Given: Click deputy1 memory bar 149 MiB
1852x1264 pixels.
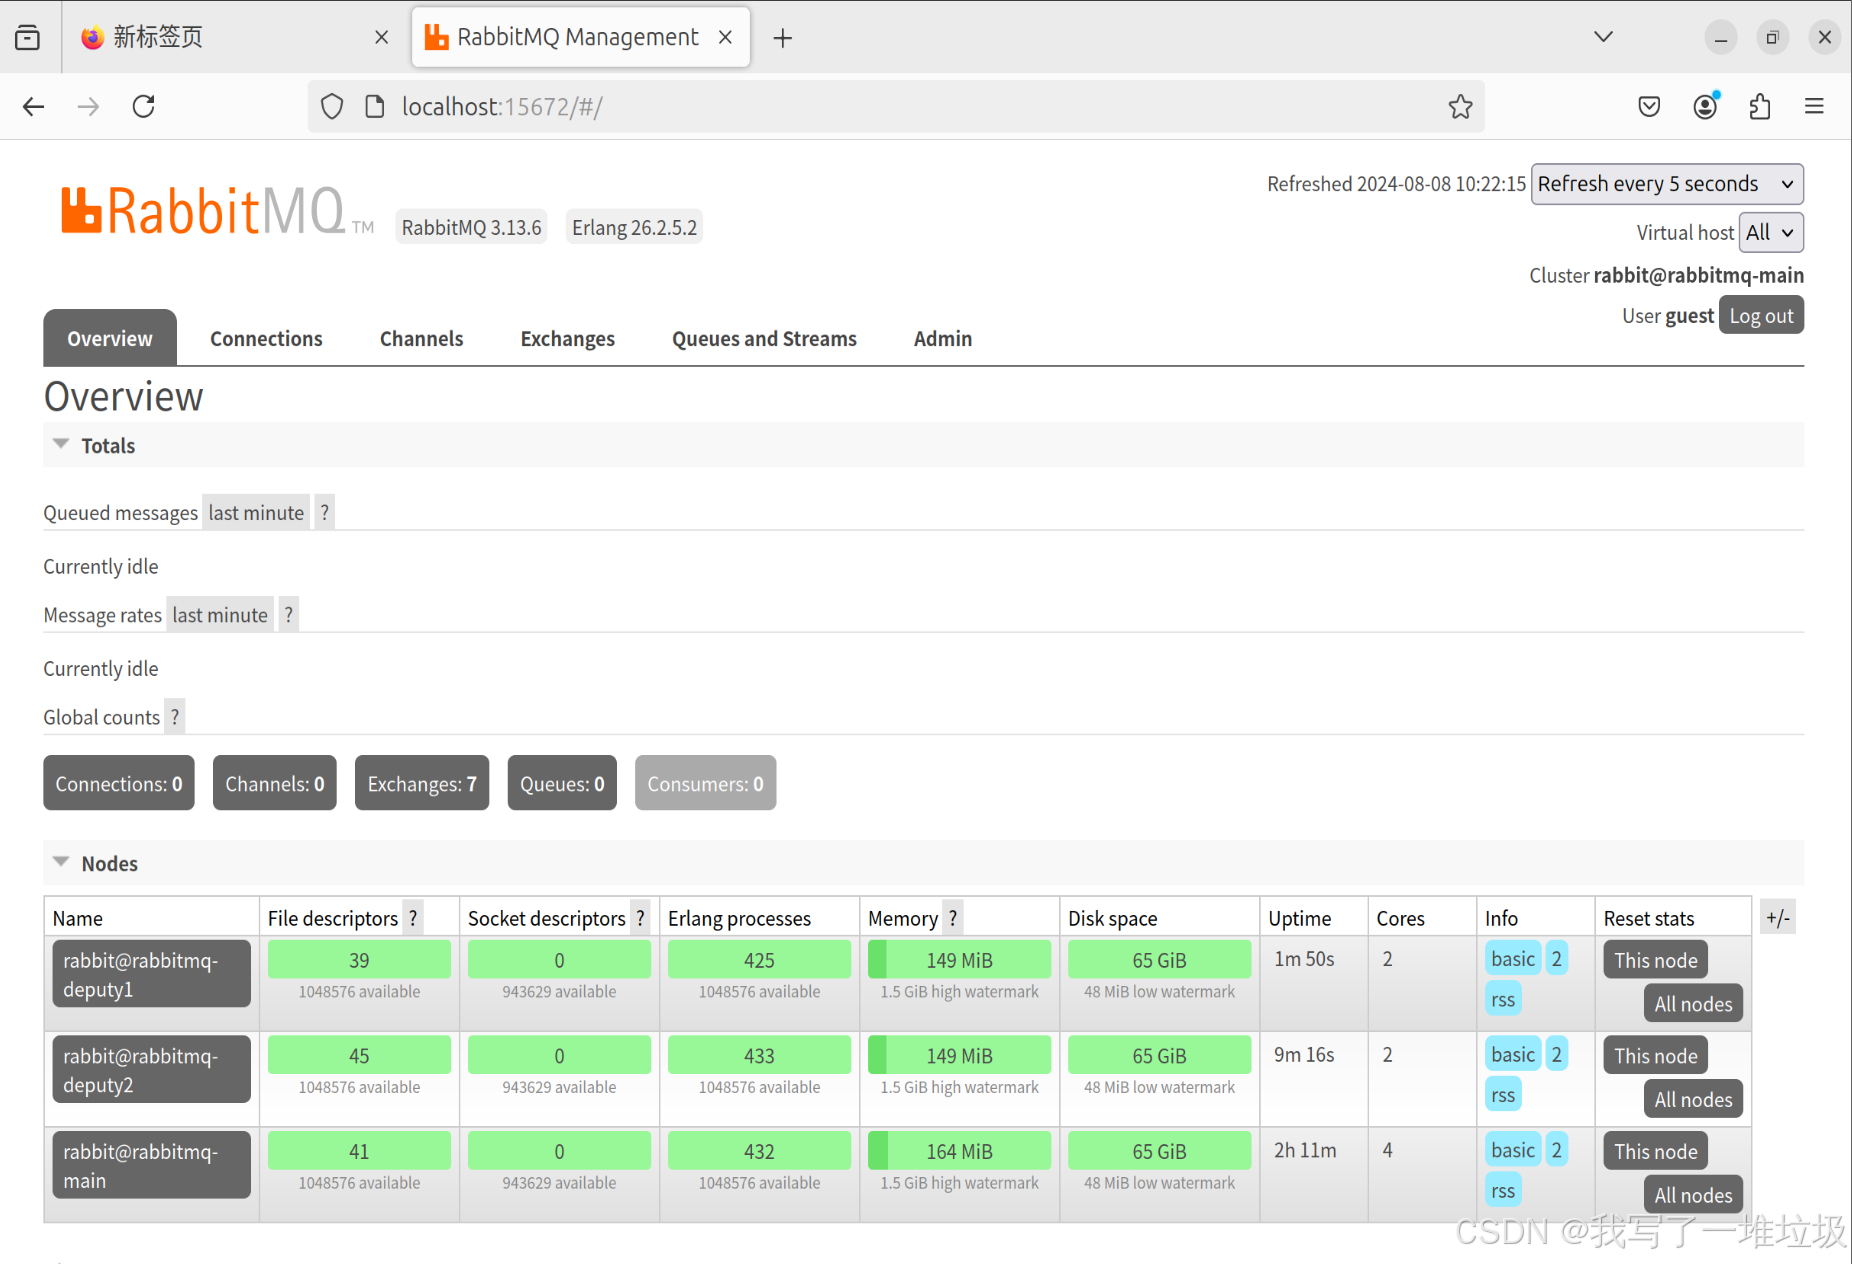Looking at the screenshot, I should [x=959, y=960].
